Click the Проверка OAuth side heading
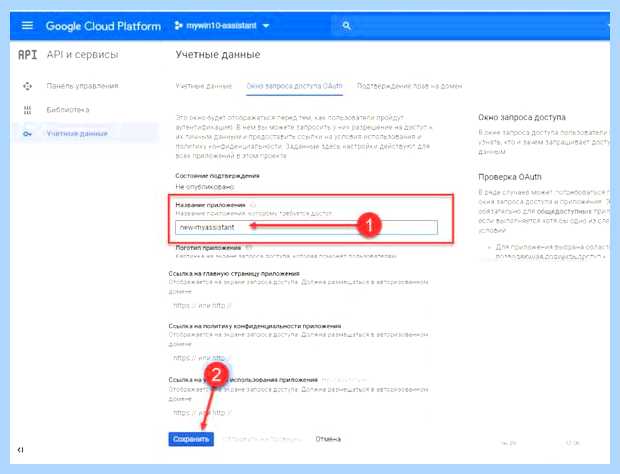Image resolution: width=620 pixels, height=474 pixels. (x=510, y=177)
